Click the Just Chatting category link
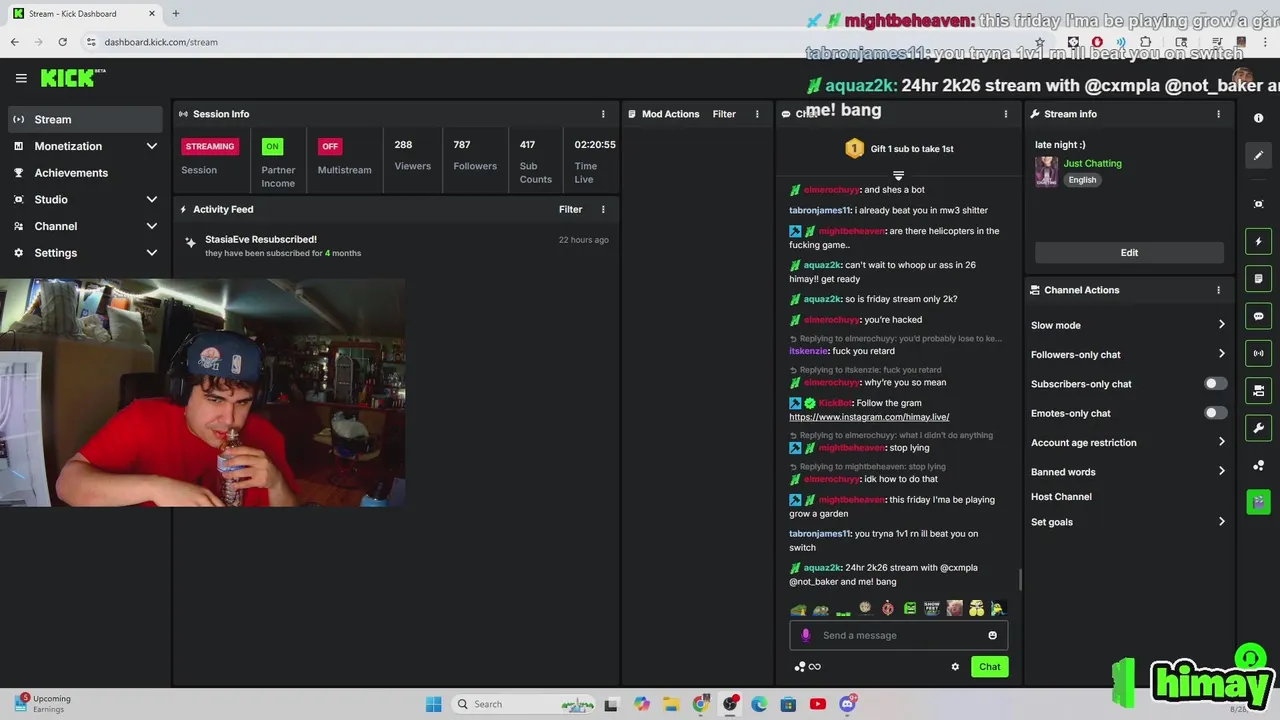The width and height of the screenshot is (1280, 720). coord(1092,163)
